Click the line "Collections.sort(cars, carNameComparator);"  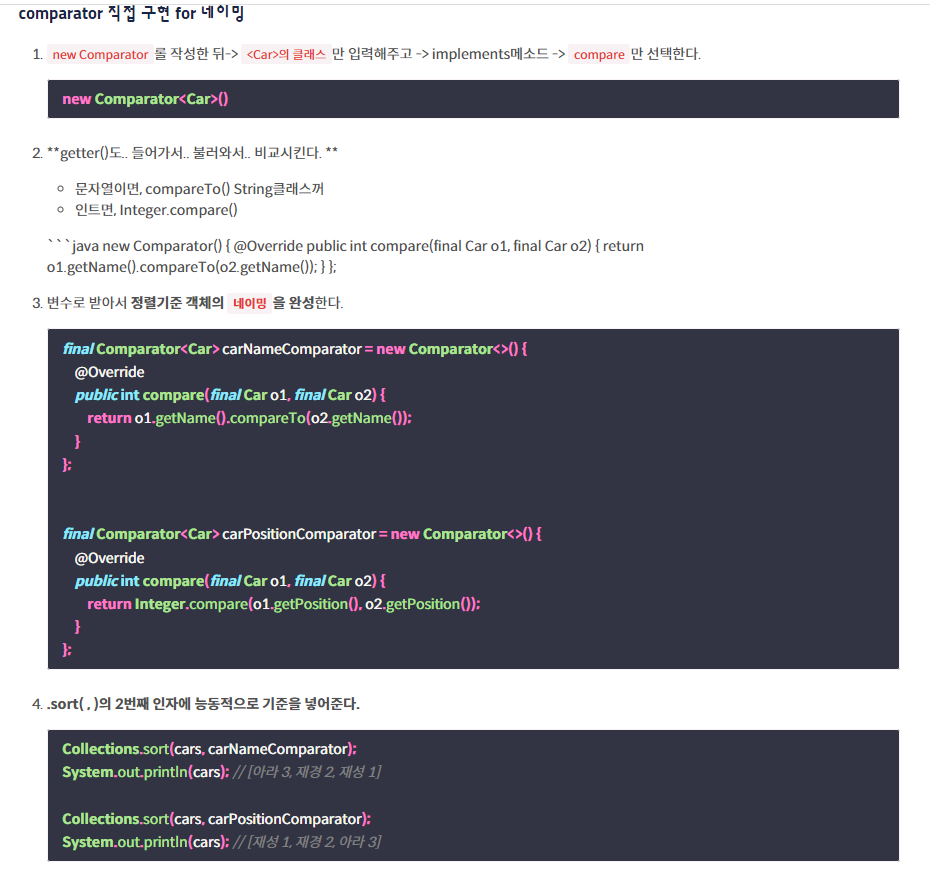[209, 749]
